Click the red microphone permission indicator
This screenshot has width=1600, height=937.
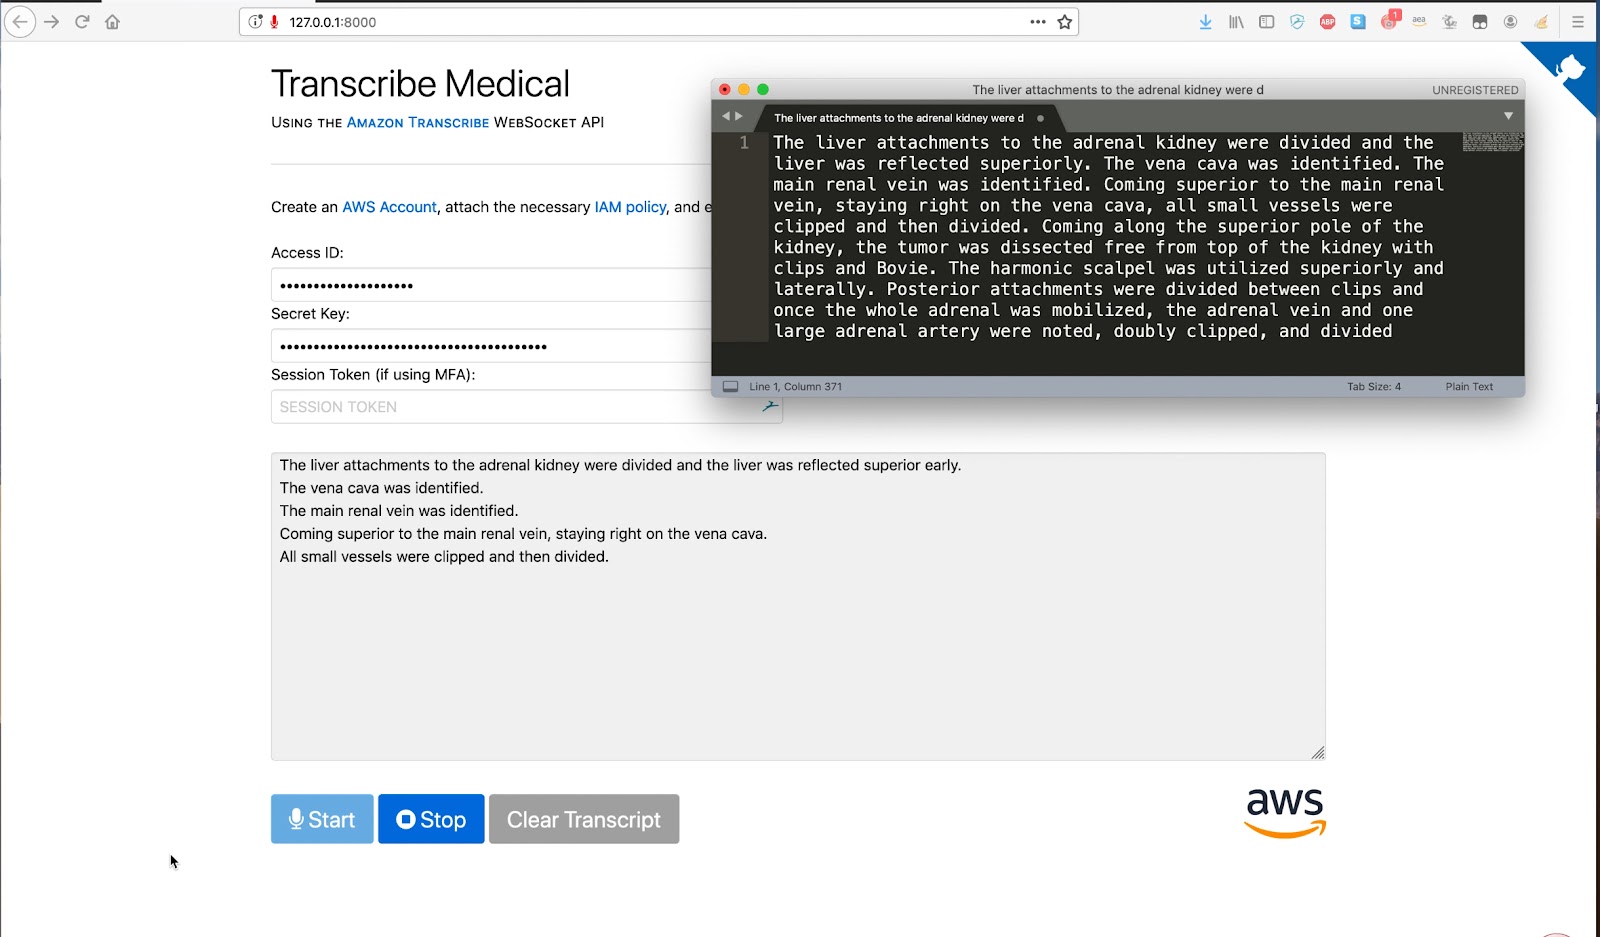[x=274, y=21]
